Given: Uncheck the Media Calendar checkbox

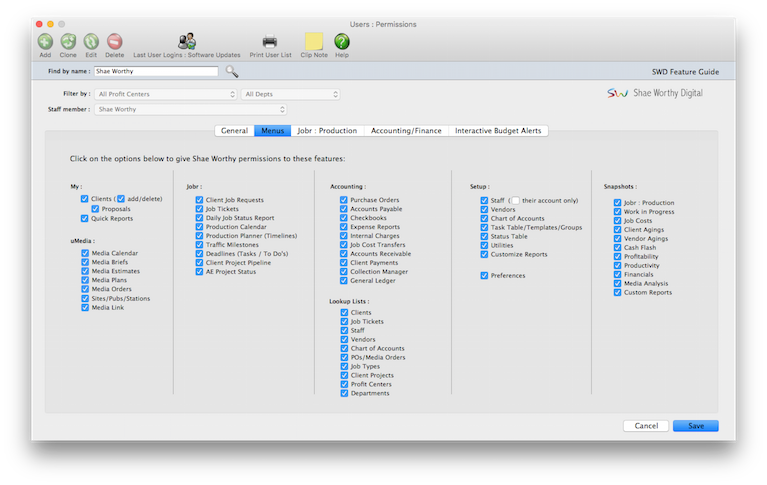Looking at the screenshot, I should 85,254.
